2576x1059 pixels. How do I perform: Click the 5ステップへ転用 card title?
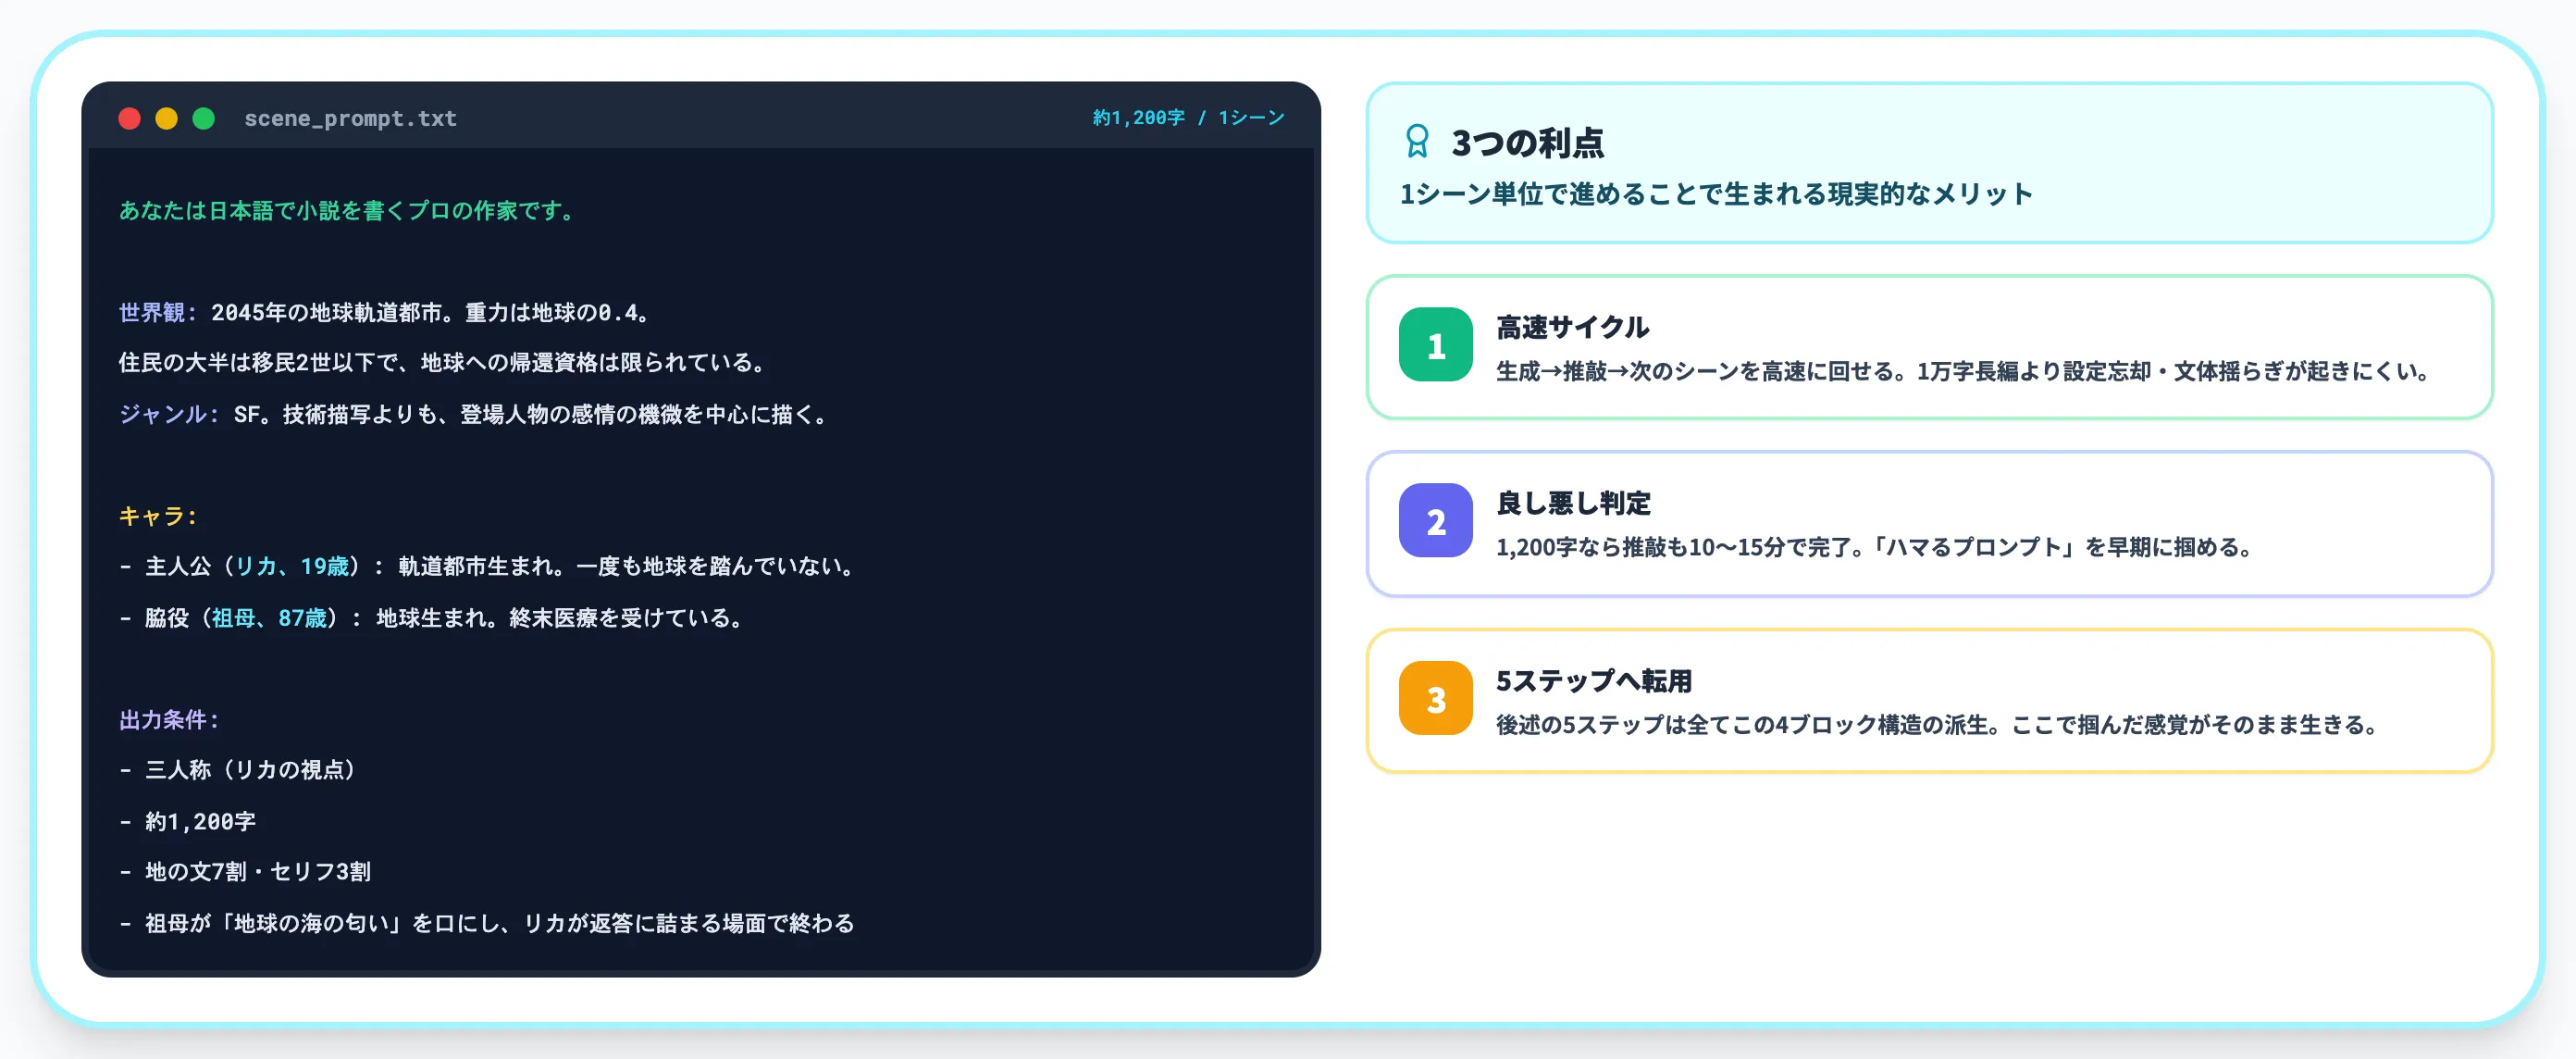[x=1593, y=681]
